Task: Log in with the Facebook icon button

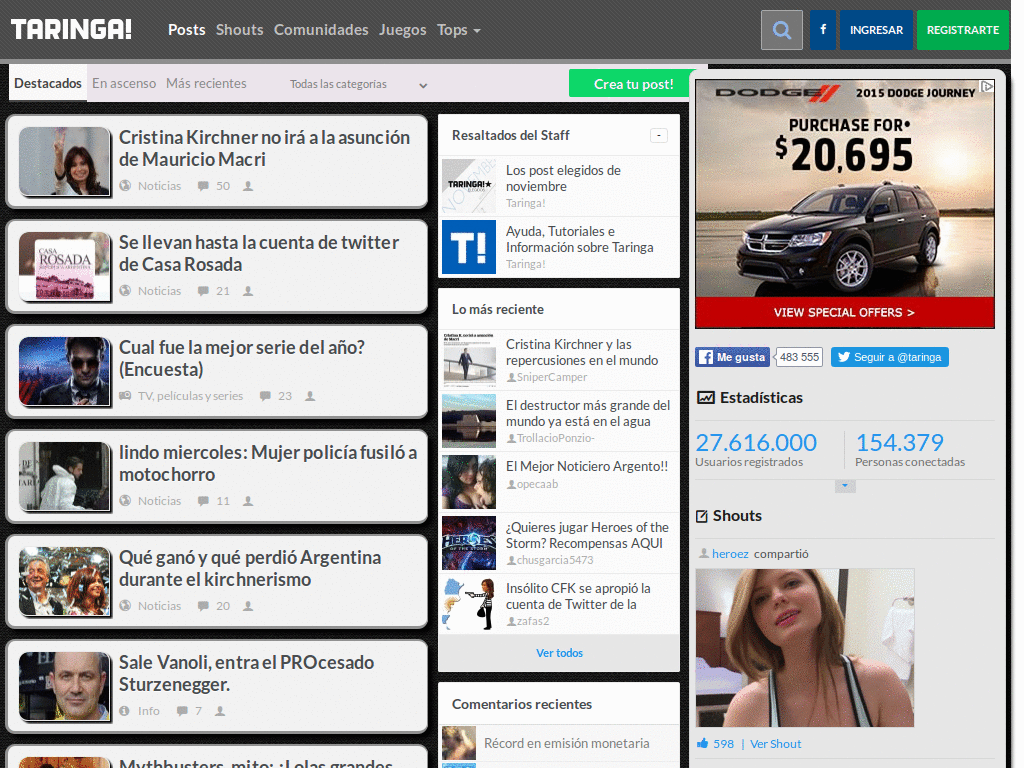Action: point(823,30)
